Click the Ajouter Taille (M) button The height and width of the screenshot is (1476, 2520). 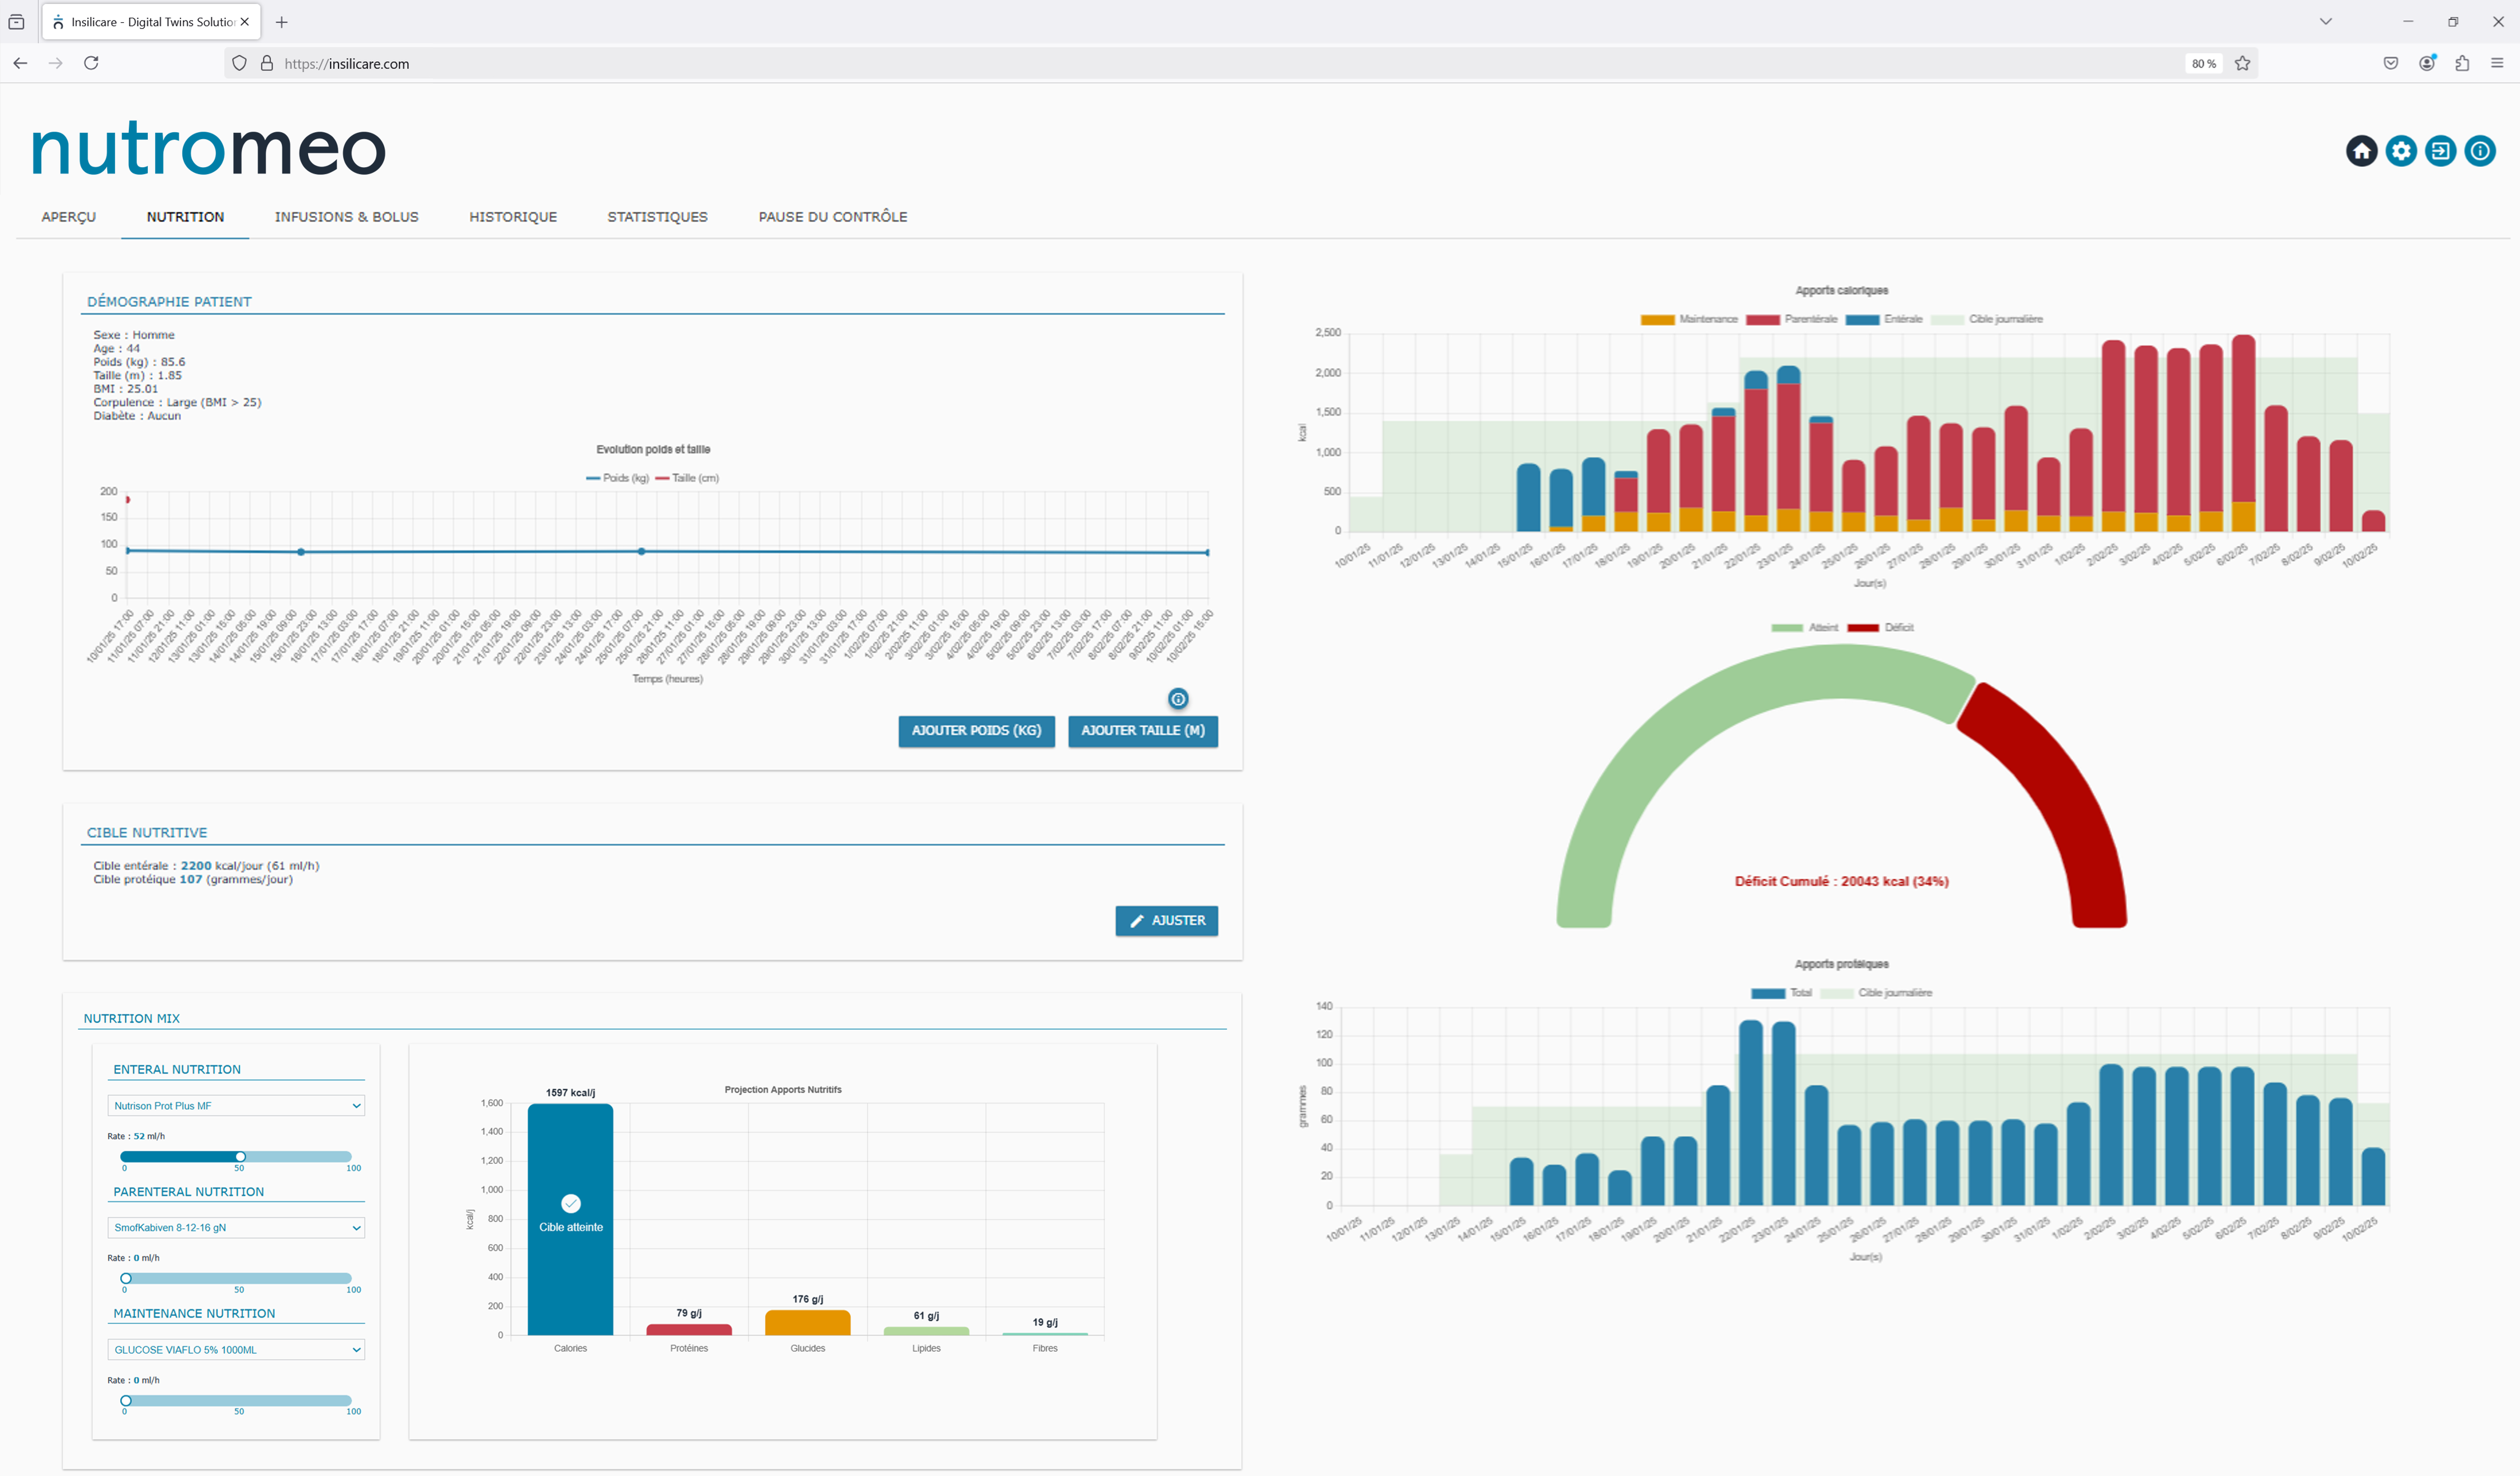[1142, 731]
